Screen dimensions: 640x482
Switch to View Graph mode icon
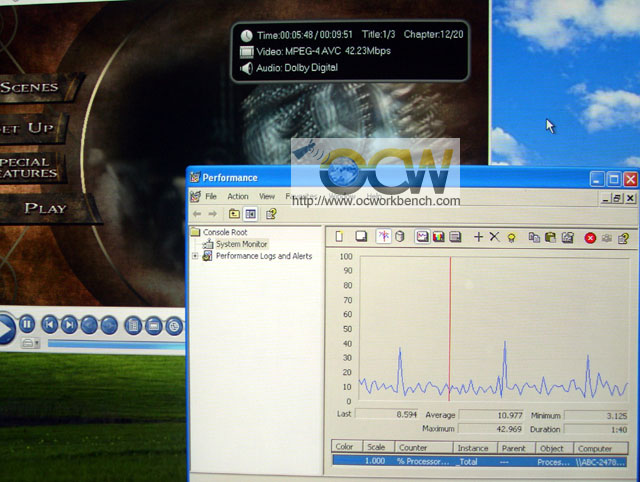[422, 237]
